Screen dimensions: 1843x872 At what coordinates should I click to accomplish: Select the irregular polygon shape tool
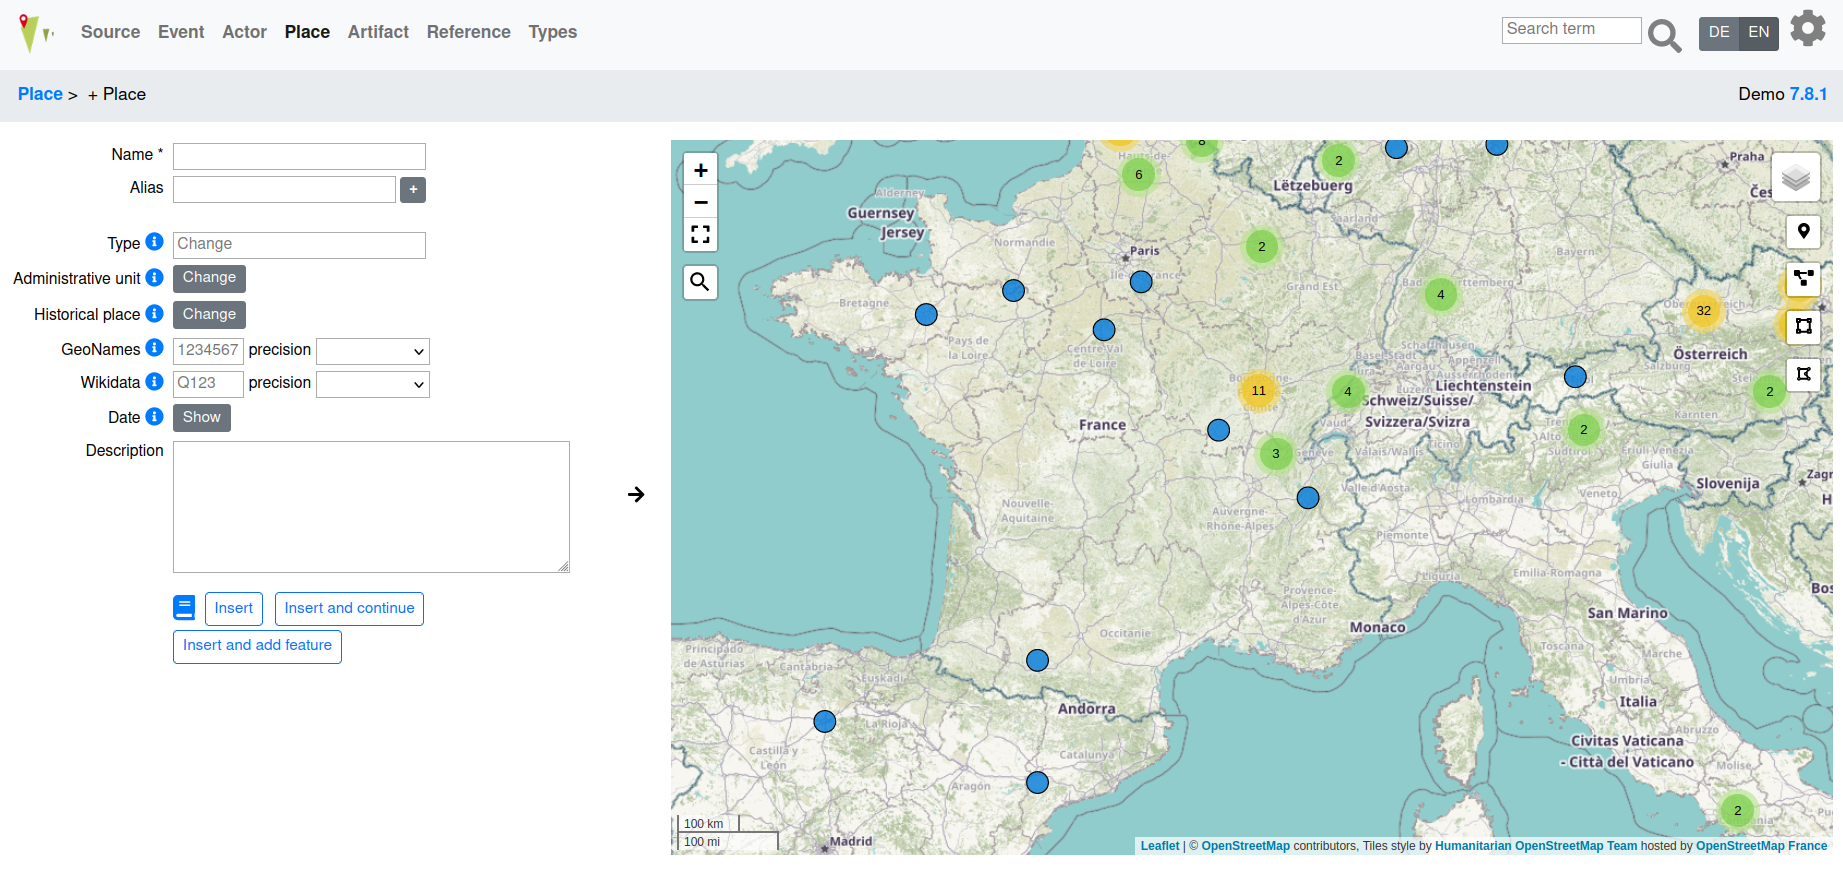pos(1803,374)
